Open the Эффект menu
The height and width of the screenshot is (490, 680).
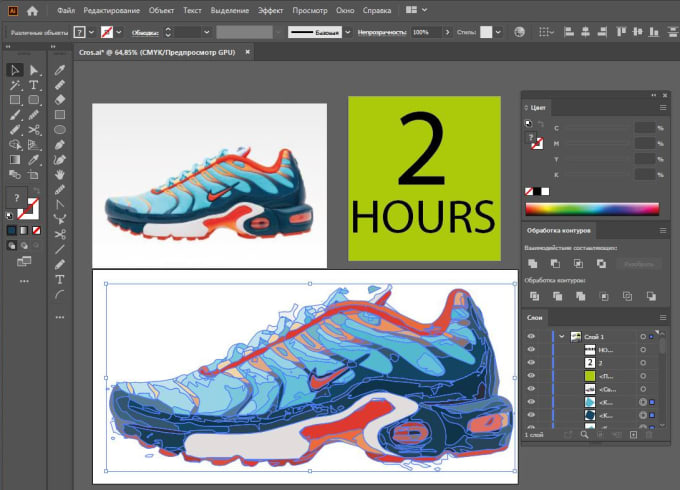[270, 10]
